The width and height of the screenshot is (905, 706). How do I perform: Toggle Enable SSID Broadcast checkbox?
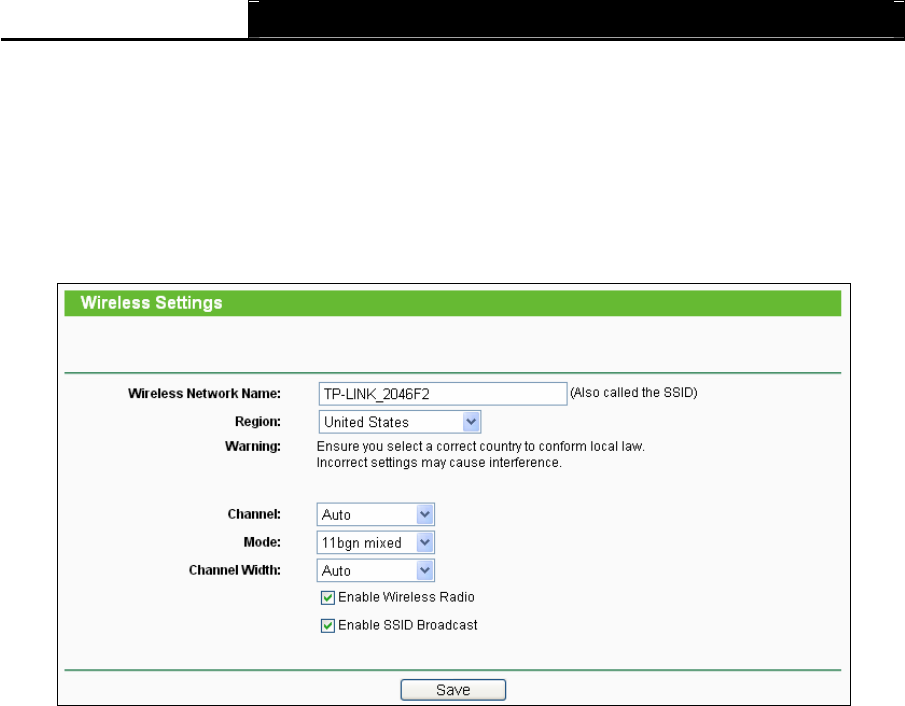[328, 626]
